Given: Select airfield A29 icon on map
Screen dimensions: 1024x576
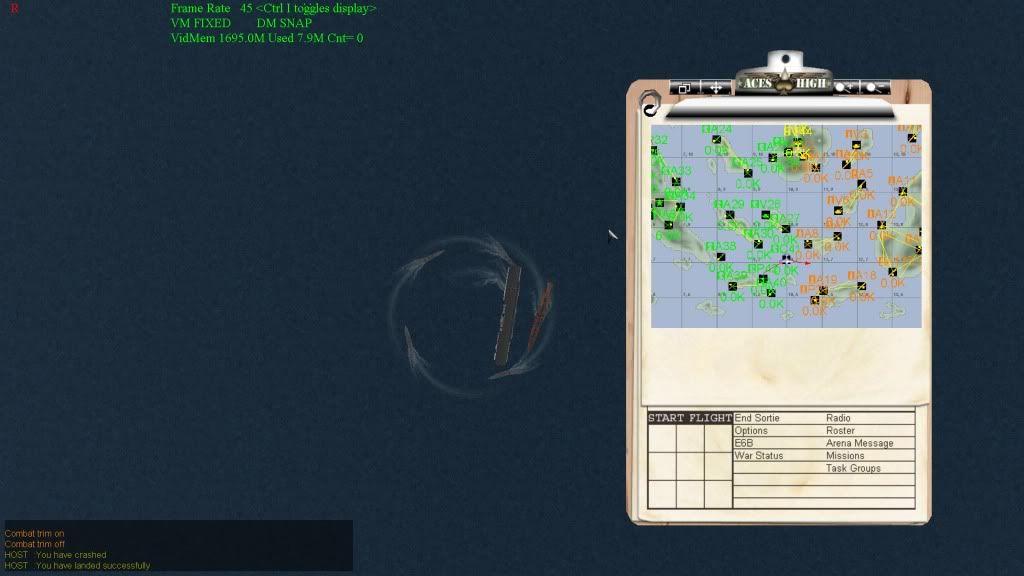Looking at the screenshot, I should pos(729,215).
